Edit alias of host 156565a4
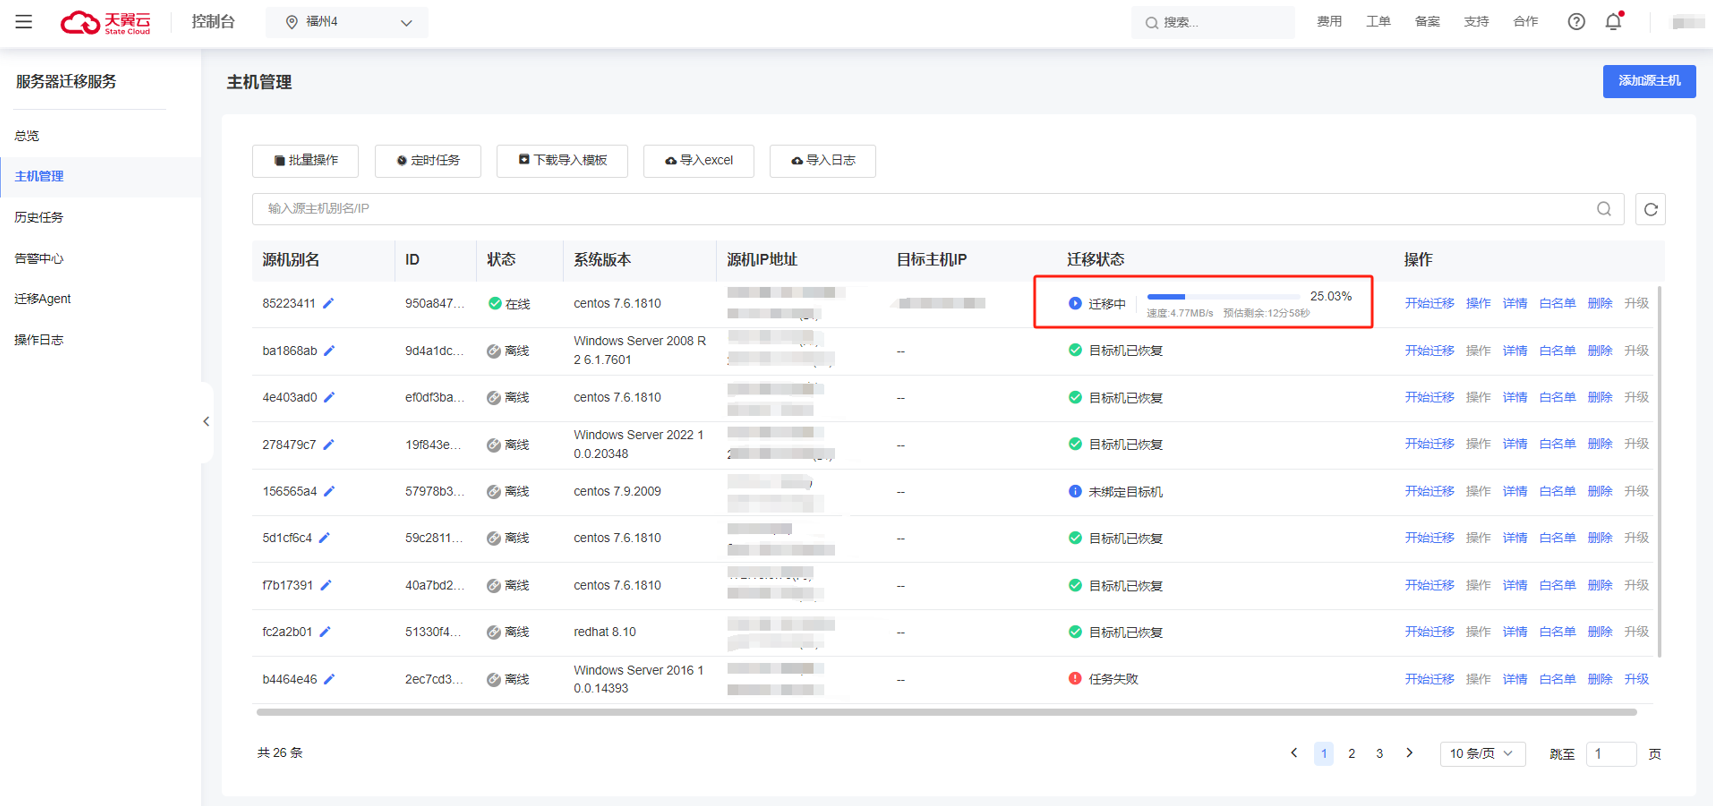The image size is (1713, 806). (x=330, y=491)
